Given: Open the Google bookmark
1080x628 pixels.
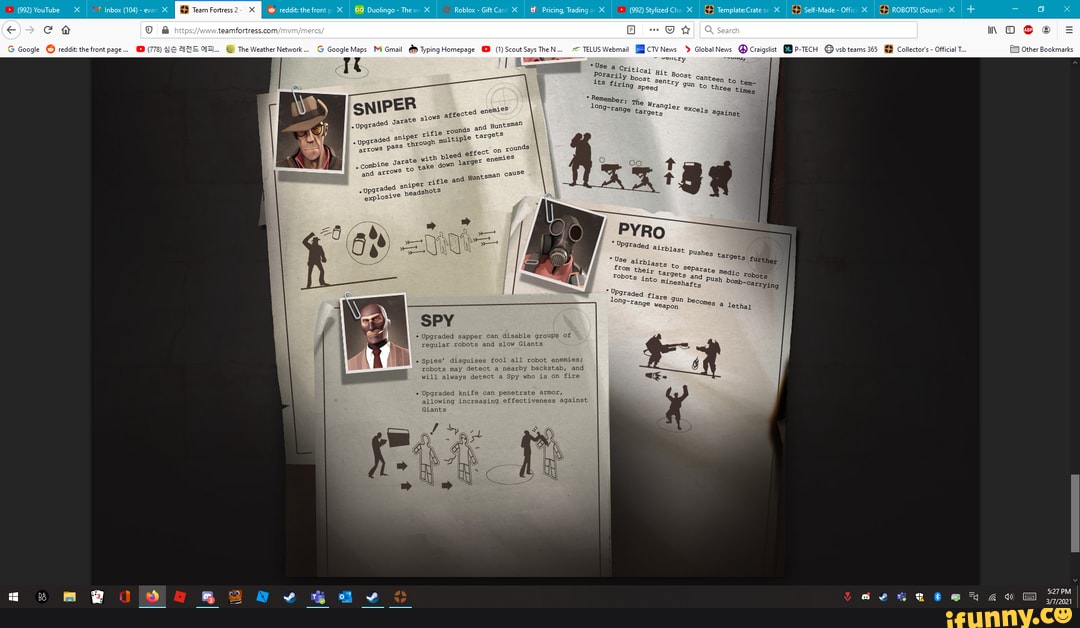Looking at the screenshot, I should click(23, 49).
